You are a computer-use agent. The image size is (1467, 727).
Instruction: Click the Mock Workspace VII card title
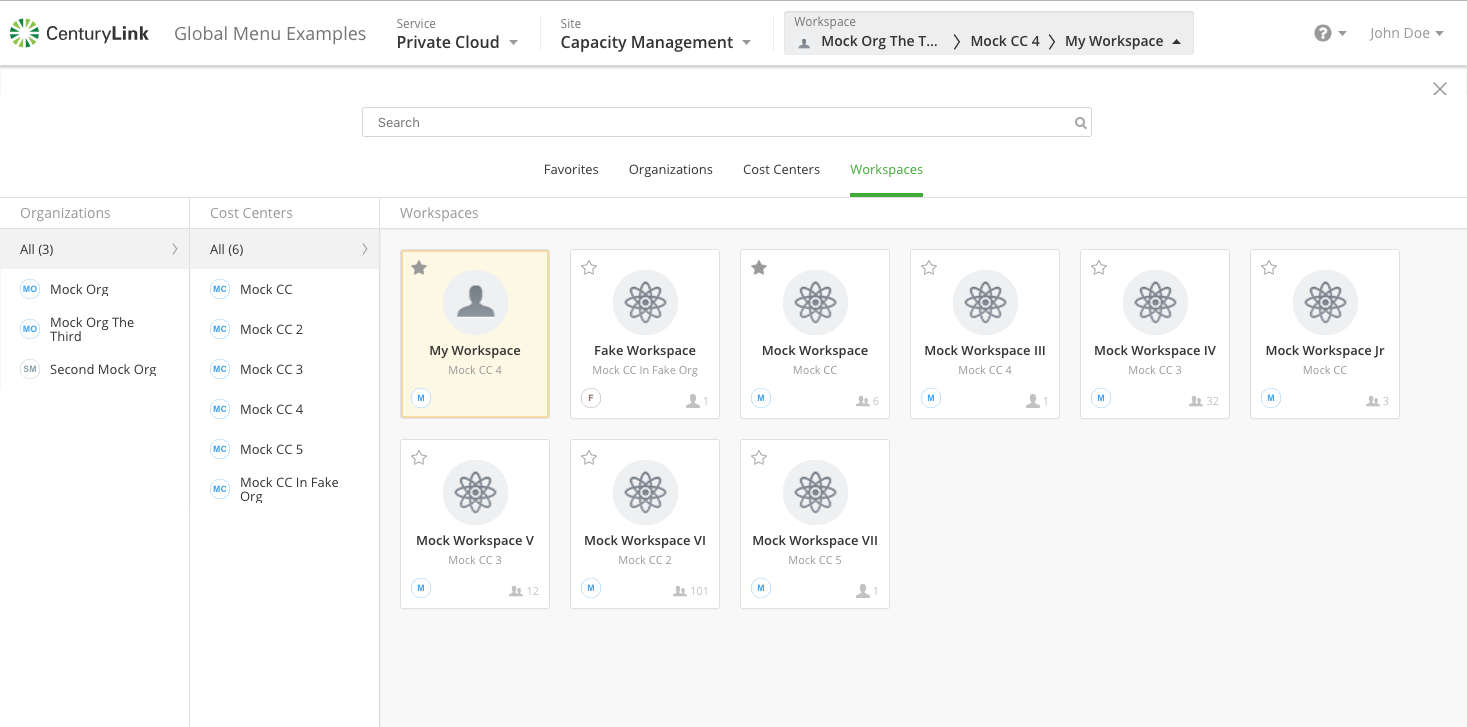tap(815, 541)
